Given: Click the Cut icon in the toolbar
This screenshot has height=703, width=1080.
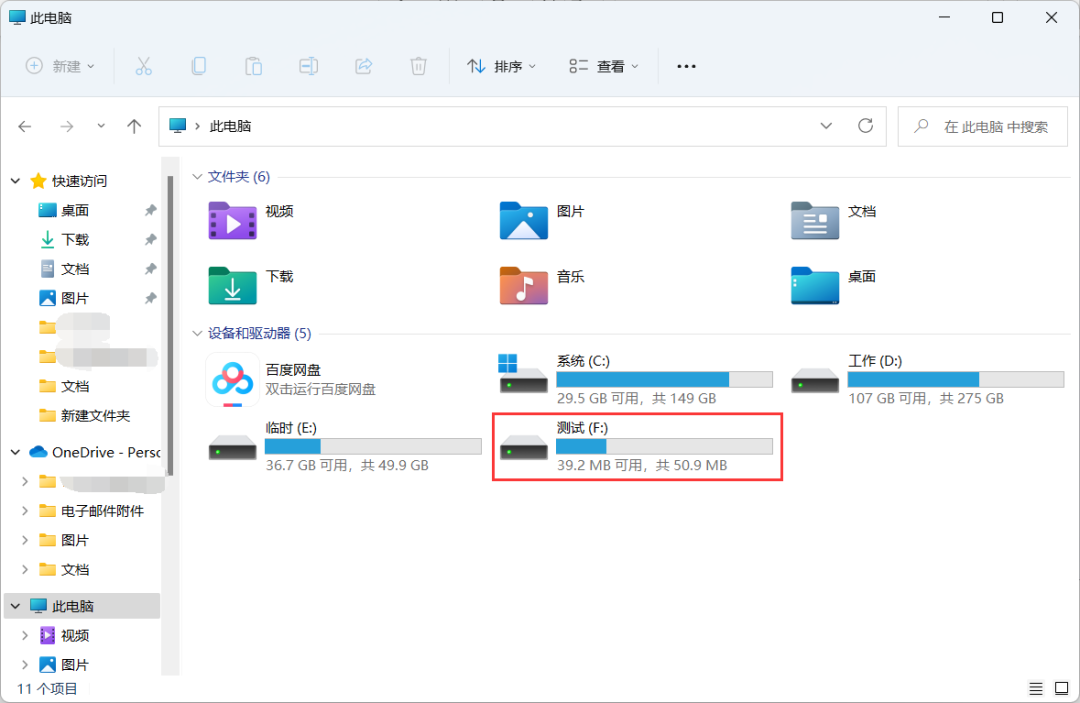Looking at the screenshot, I should tap(143, 66).
